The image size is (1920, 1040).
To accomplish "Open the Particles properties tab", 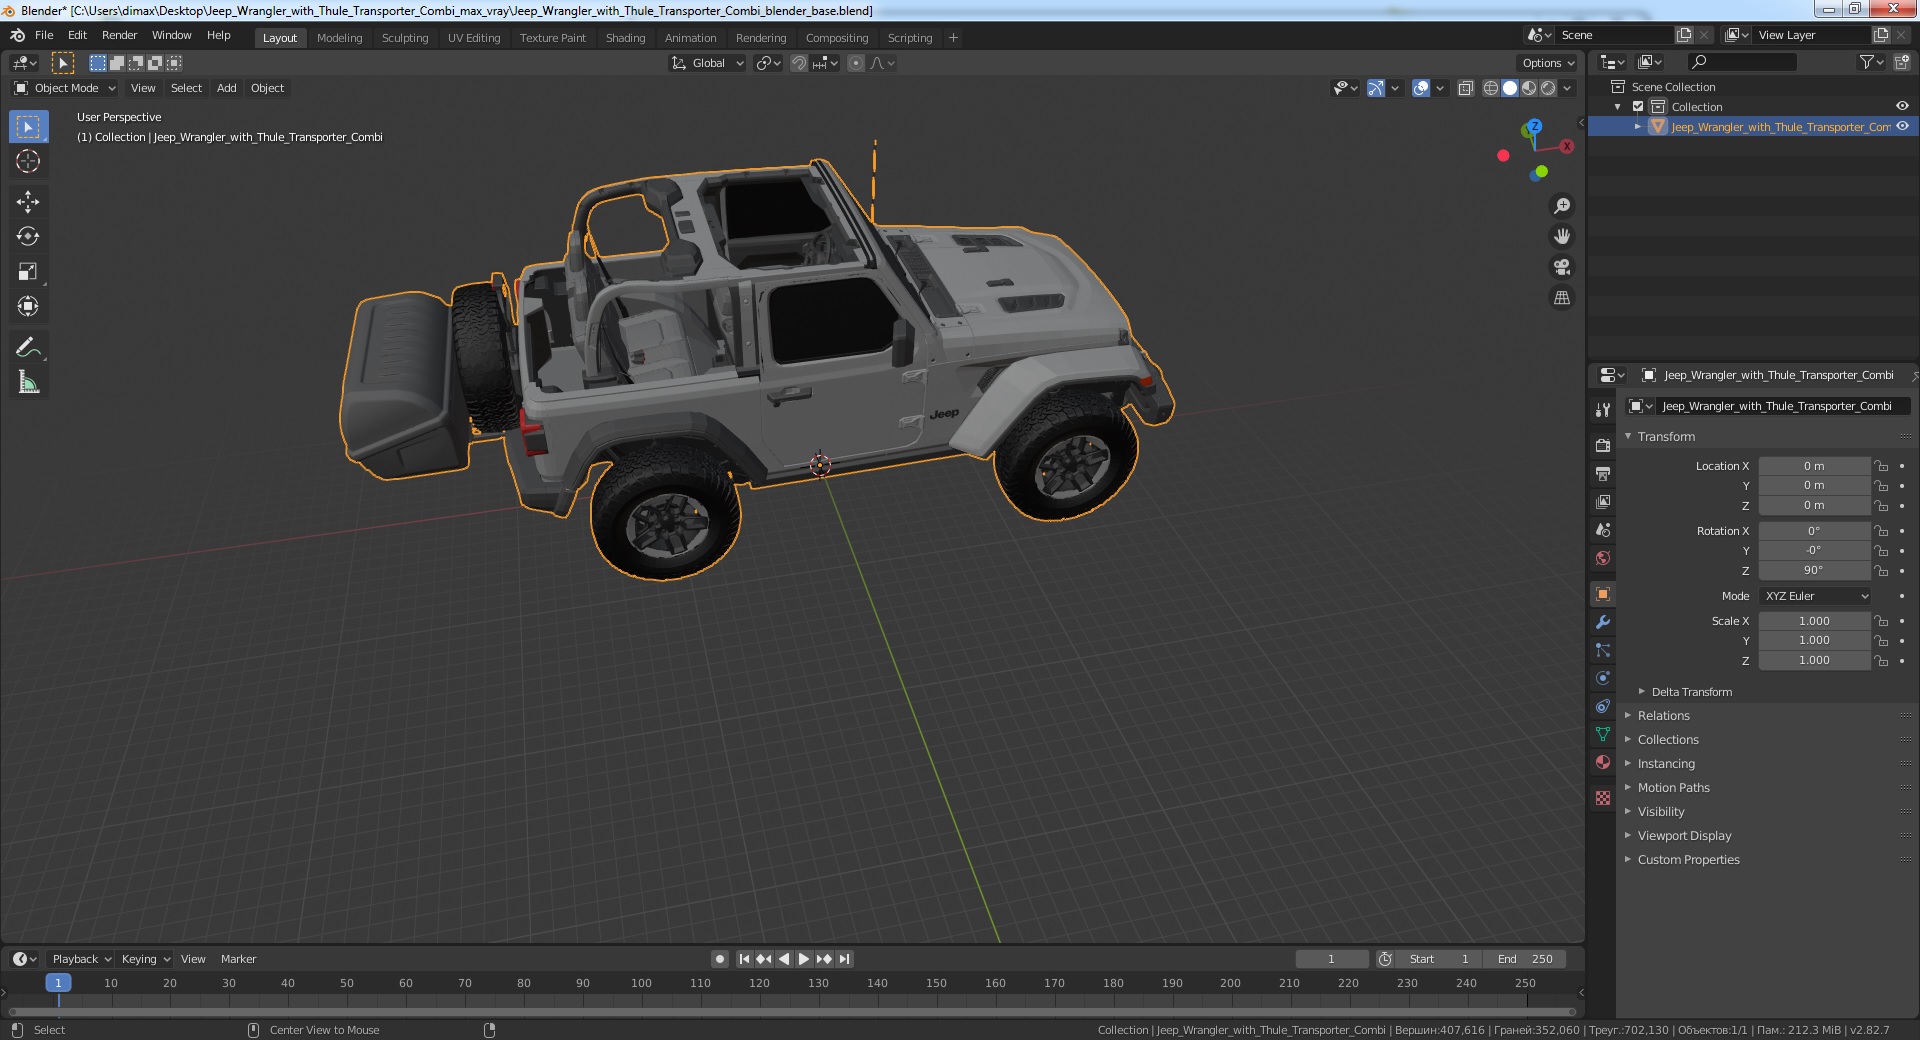I will pos(1603,650).
